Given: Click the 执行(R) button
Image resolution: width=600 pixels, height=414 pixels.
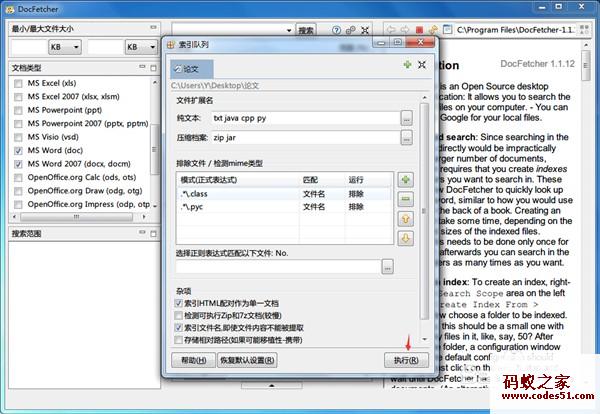Looking at the screenshot, I should [x=406, y=360].
